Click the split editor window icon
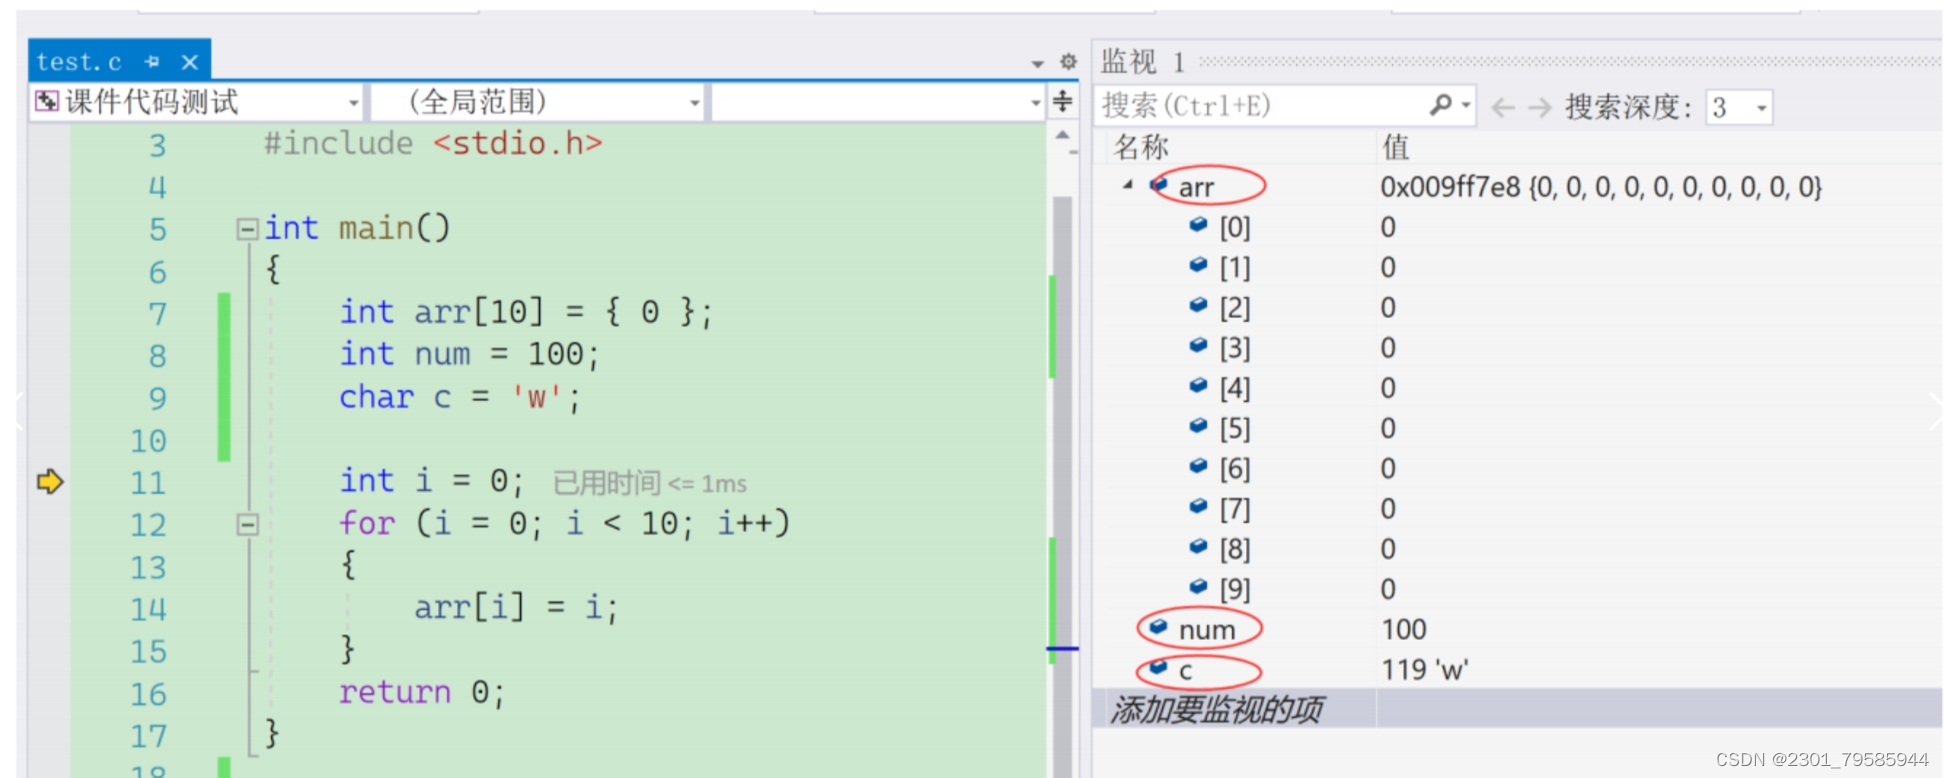 coord(1063,100)
